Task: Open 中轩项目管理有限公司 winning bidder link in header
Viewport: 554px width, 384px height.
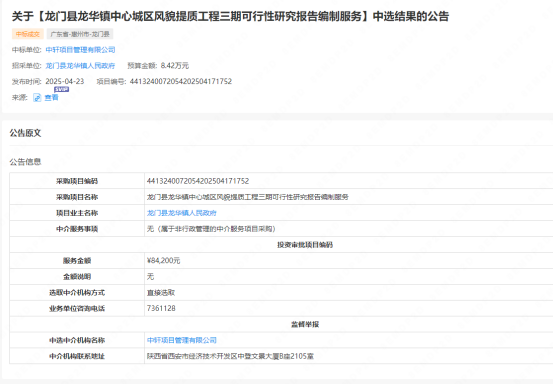Action: pos(81,50)
